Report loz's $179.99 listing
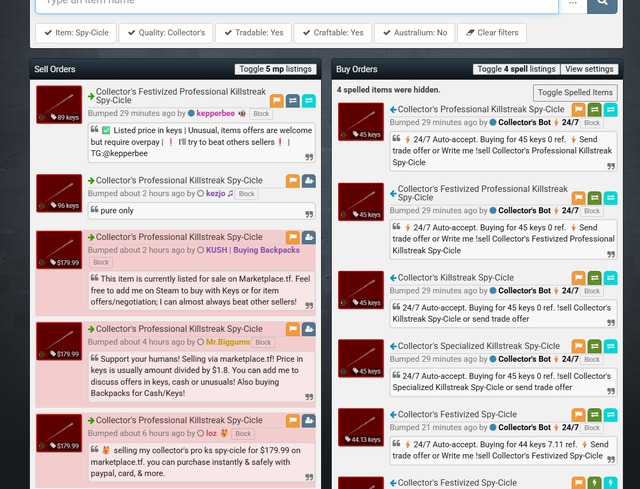This screenshot has width=640, height=489. [x=293, y=420]
